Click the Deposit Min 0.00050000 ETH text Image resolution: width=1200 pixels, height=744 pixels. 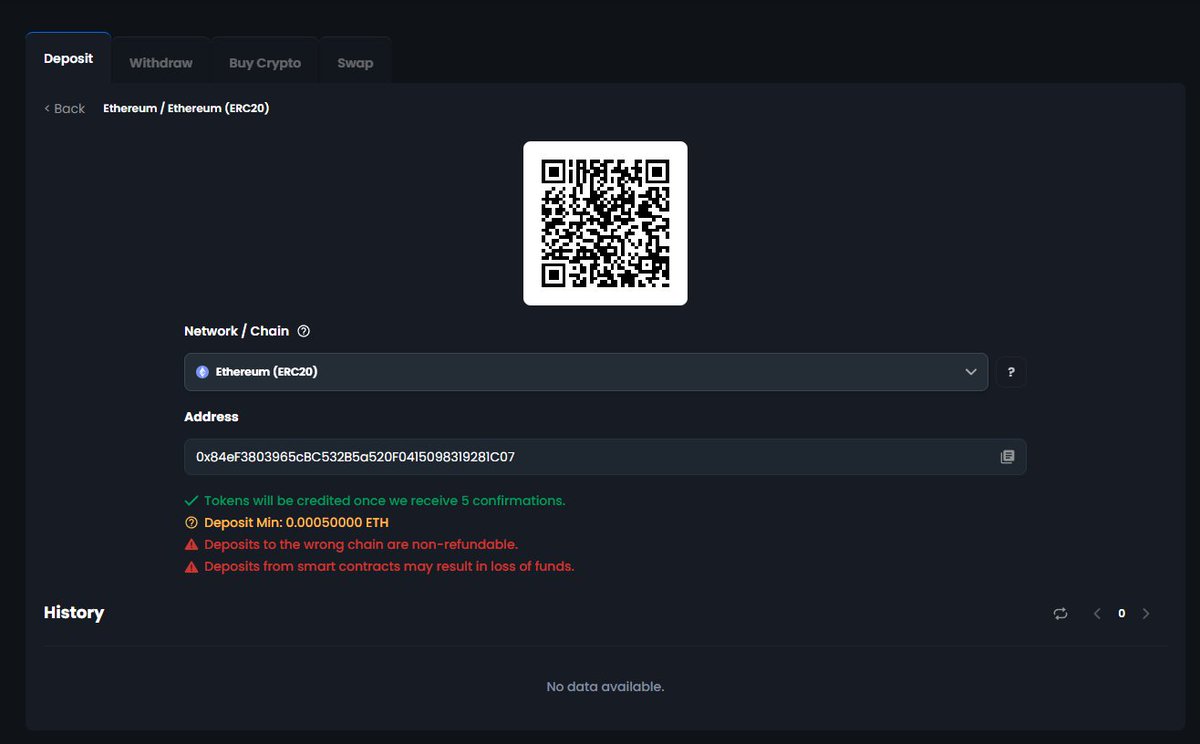tap(296, 523)
